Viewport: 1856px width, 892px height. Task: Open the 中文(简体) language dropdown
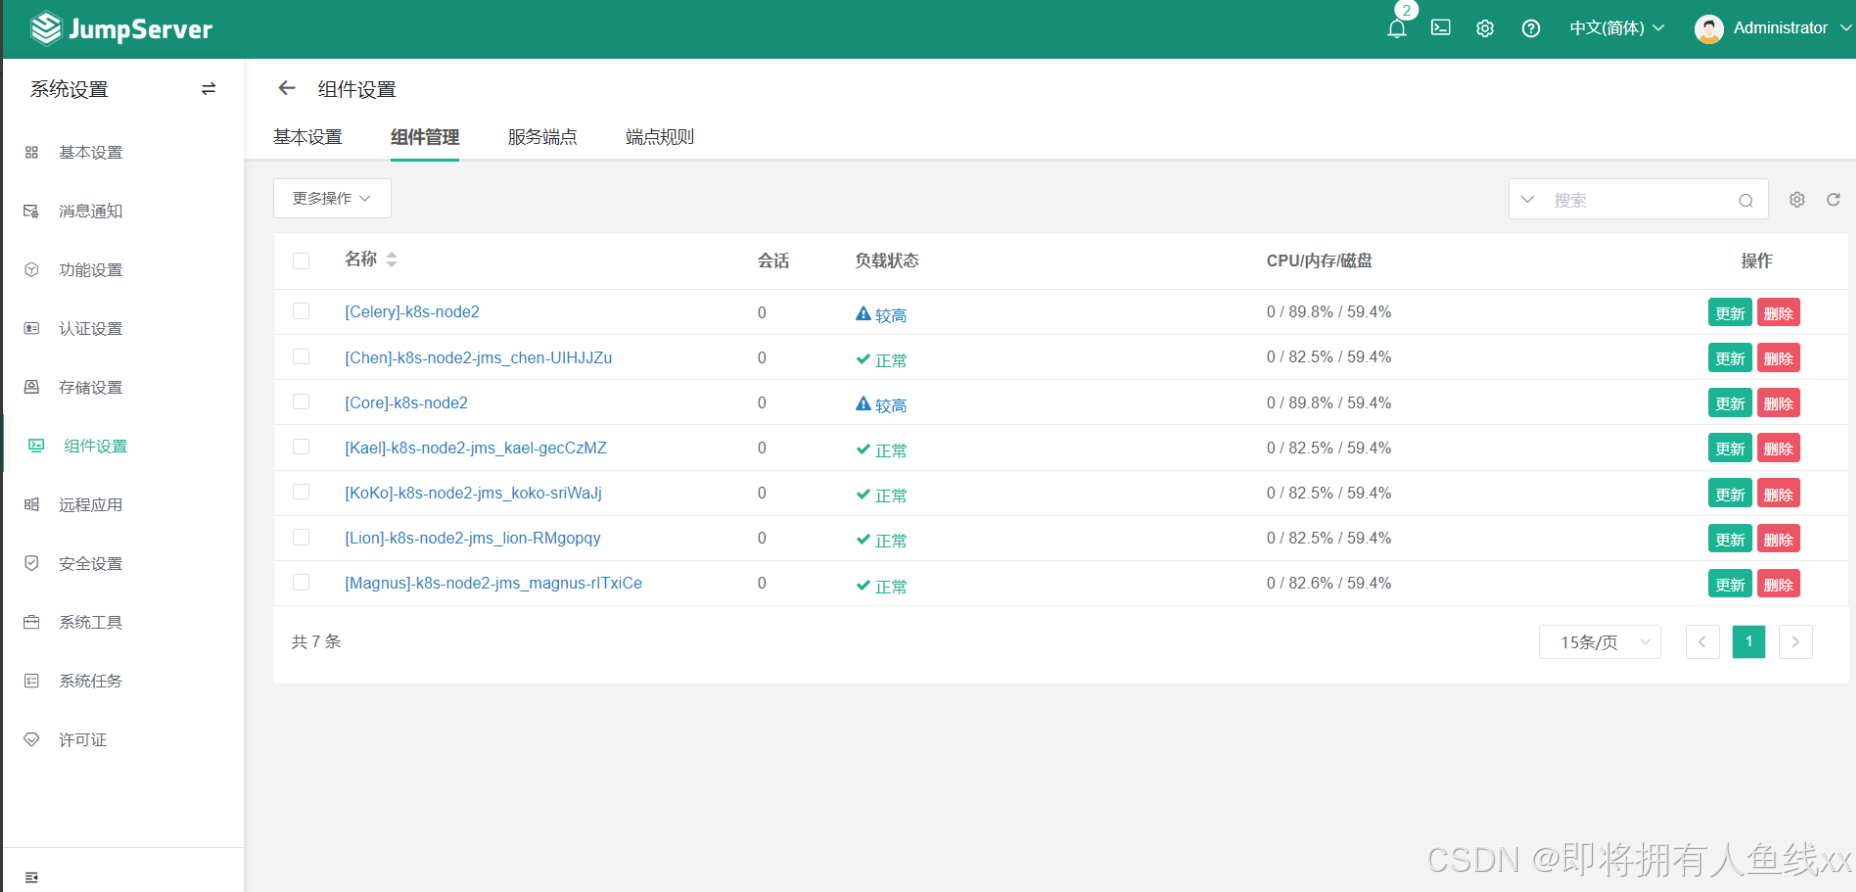click(1617, 28)
